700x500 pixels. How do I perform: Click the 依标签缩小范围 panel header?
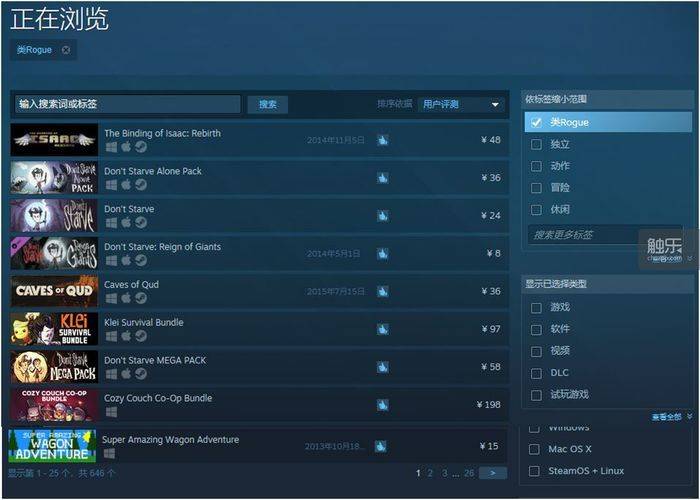pos(607,99)
